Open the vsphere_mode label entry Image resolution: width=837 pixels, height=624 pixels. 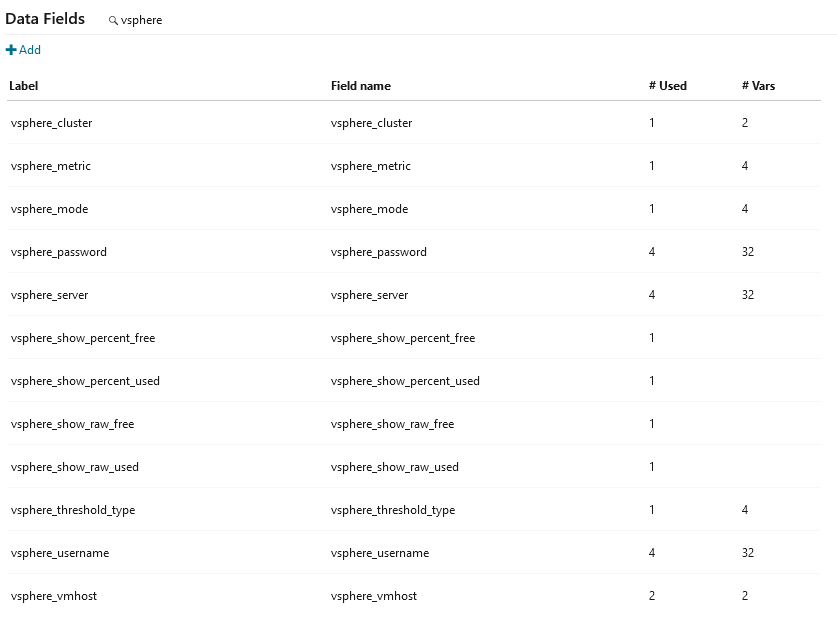point(49,209)
